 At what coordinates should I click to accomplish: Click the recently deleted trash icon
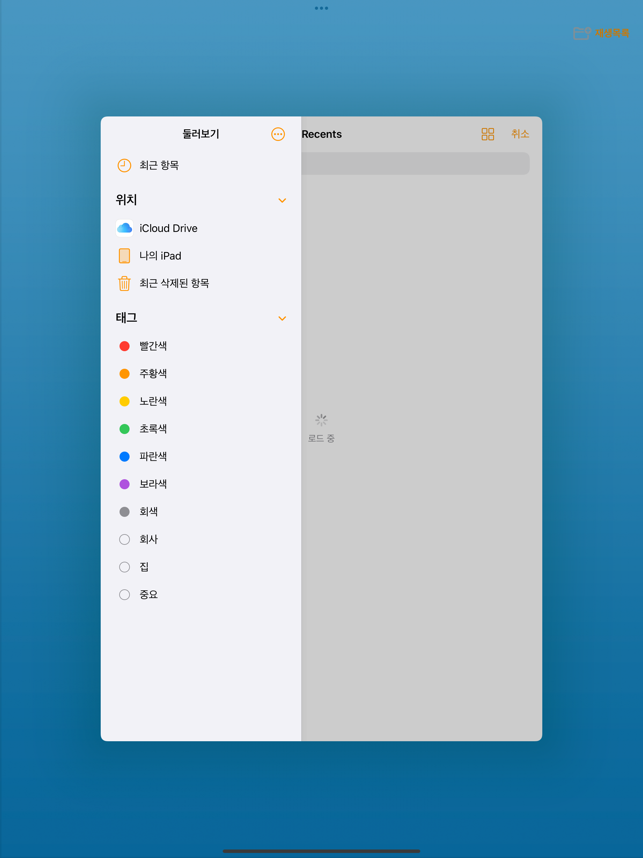click(x=124, y=283)
